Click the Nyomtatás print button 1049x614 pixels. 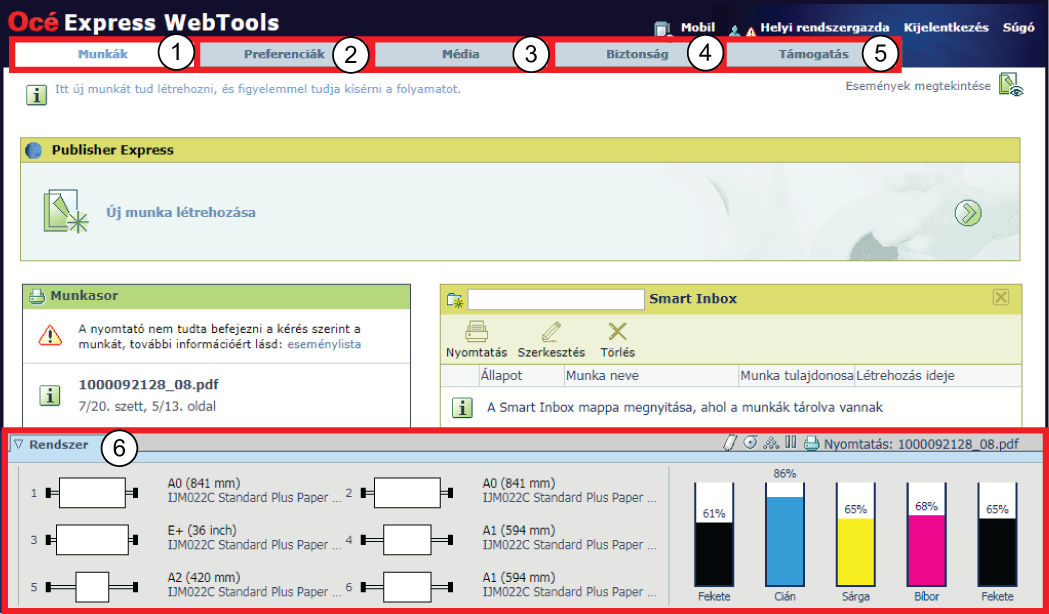click(x=476, y=340)
